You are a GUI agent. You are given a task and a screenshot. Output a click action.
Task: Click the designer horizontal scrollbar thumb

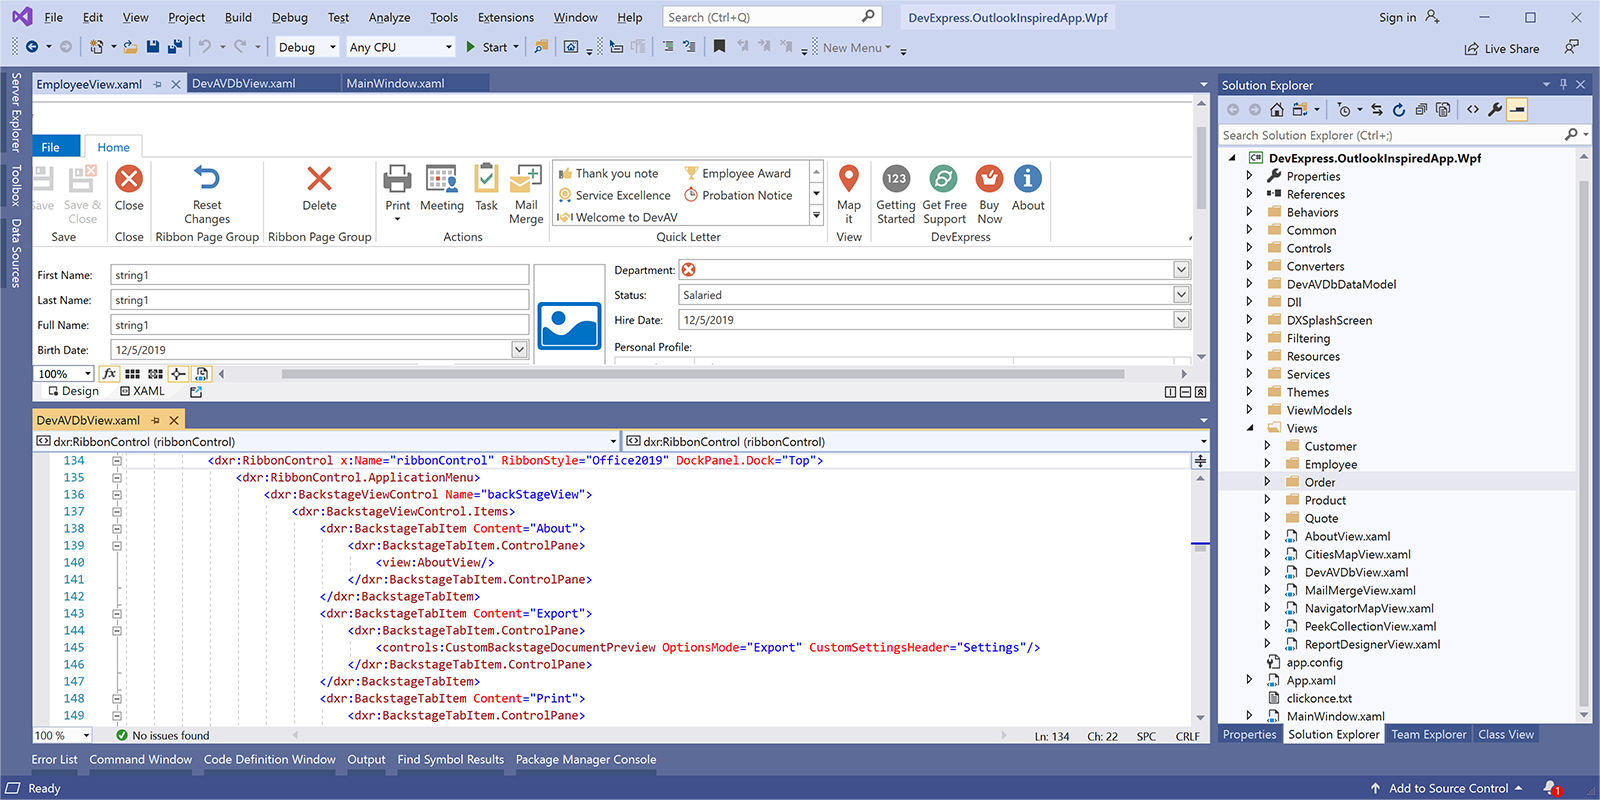[702, 374]
